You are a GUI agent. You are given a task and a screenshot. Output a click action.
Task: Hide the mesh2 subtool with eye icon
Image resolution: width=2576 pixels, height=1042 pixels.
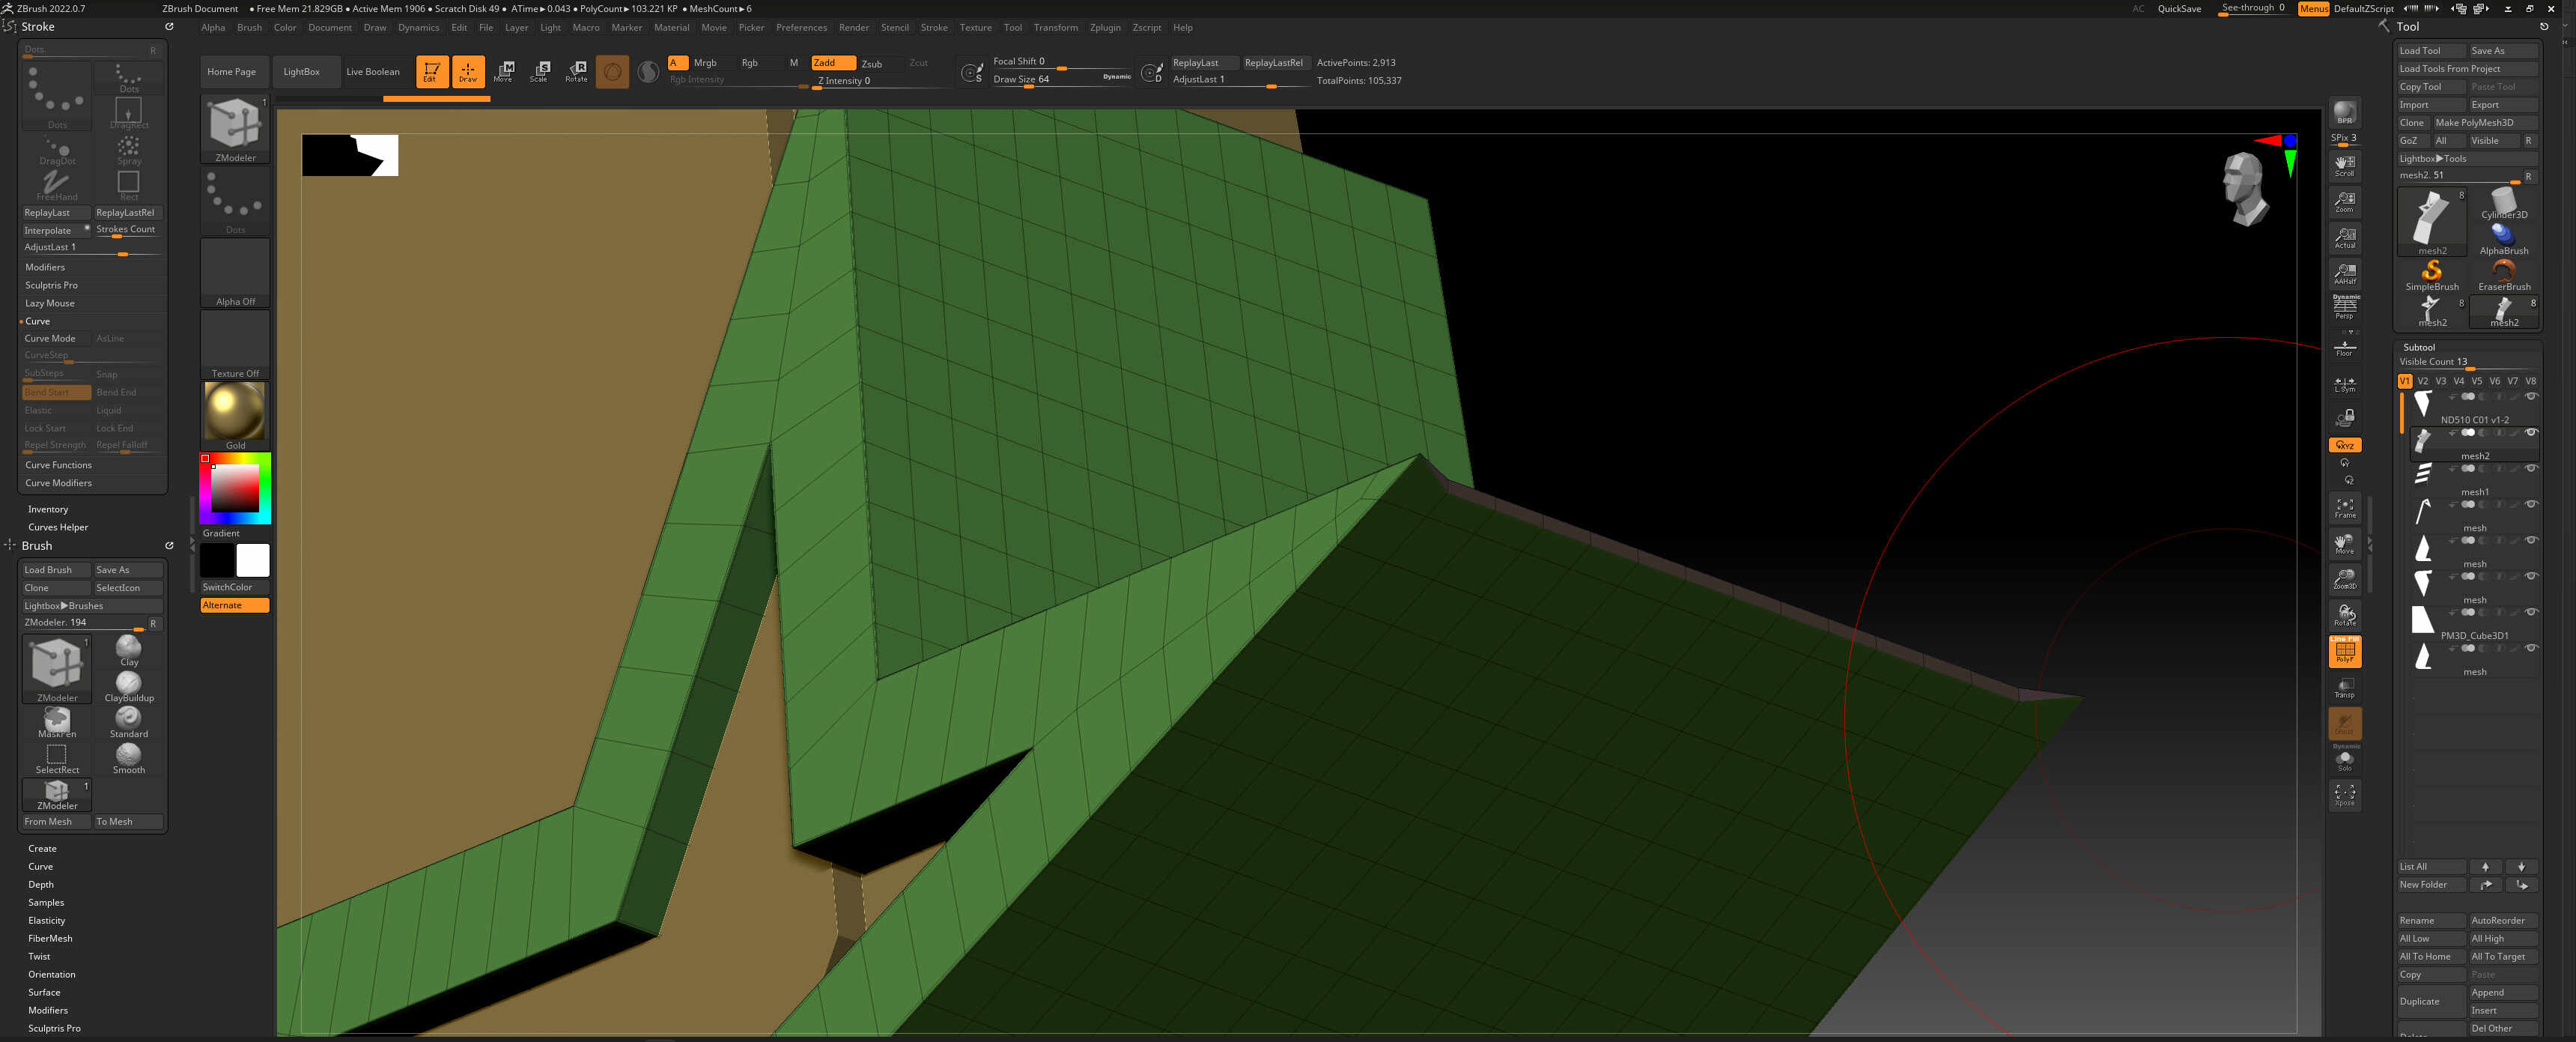(2530, 433)
